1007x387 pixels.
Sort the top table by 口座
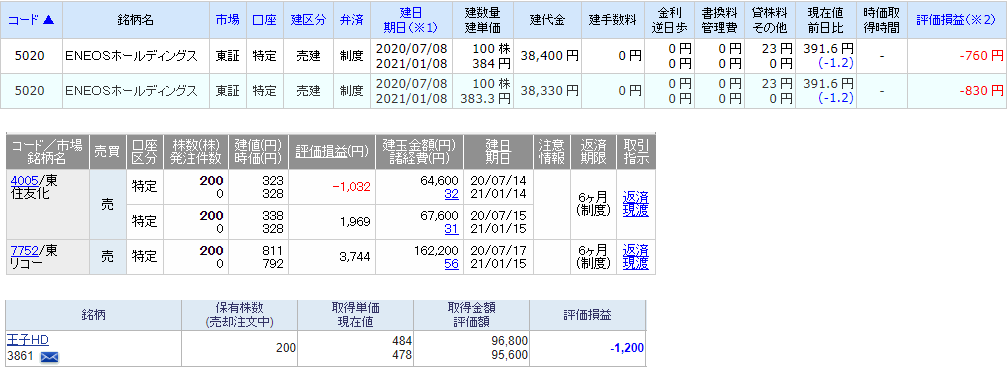click(x=264, y=20)
